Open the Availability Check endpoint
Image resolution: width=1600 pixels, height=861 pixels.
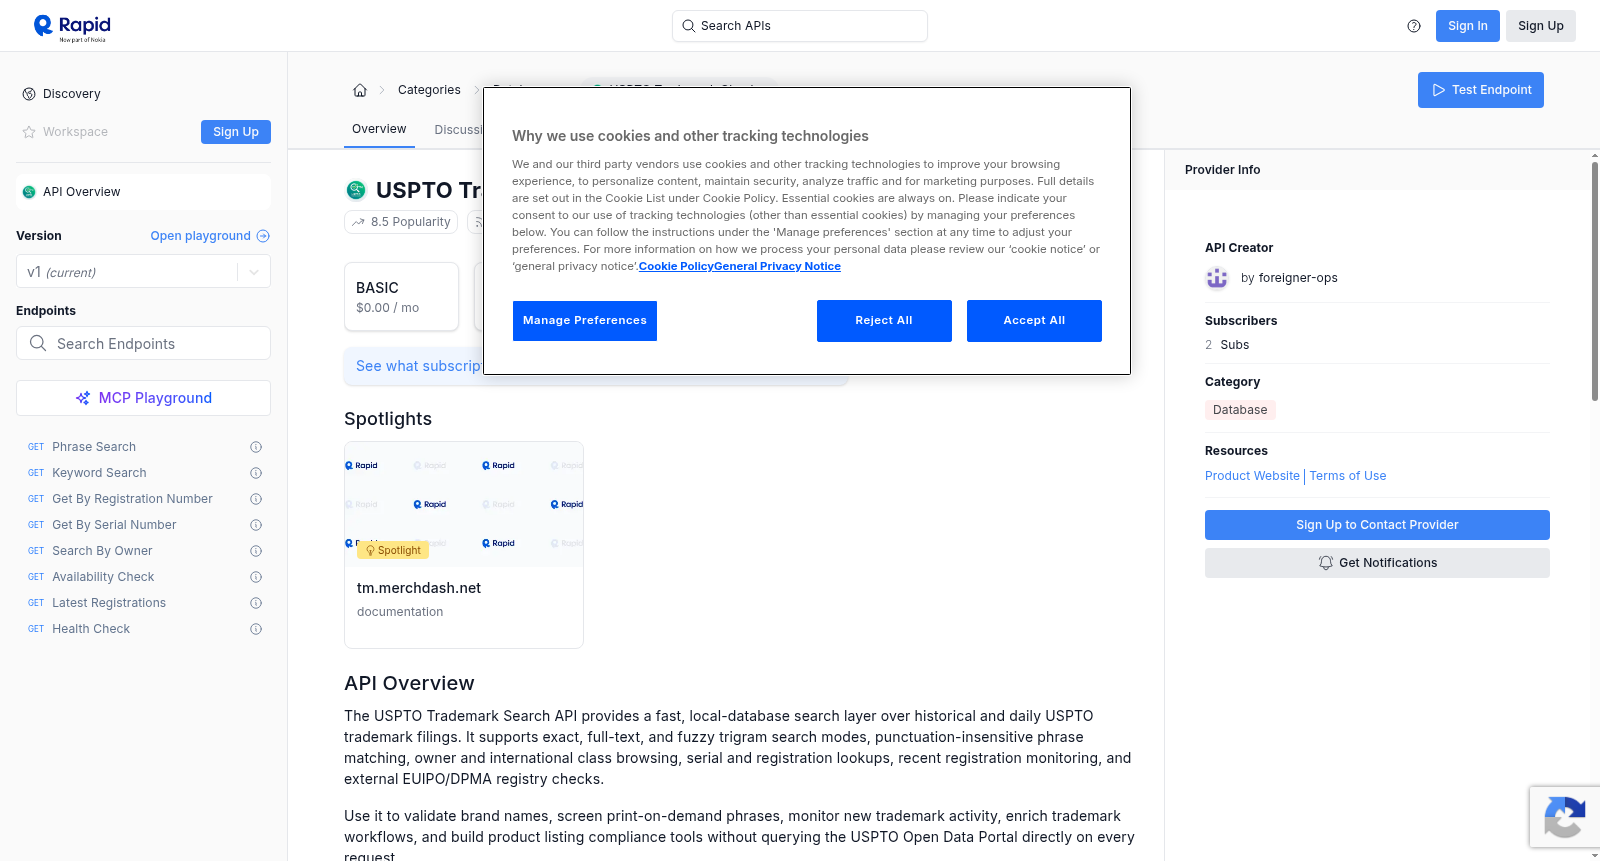point(103,577)
